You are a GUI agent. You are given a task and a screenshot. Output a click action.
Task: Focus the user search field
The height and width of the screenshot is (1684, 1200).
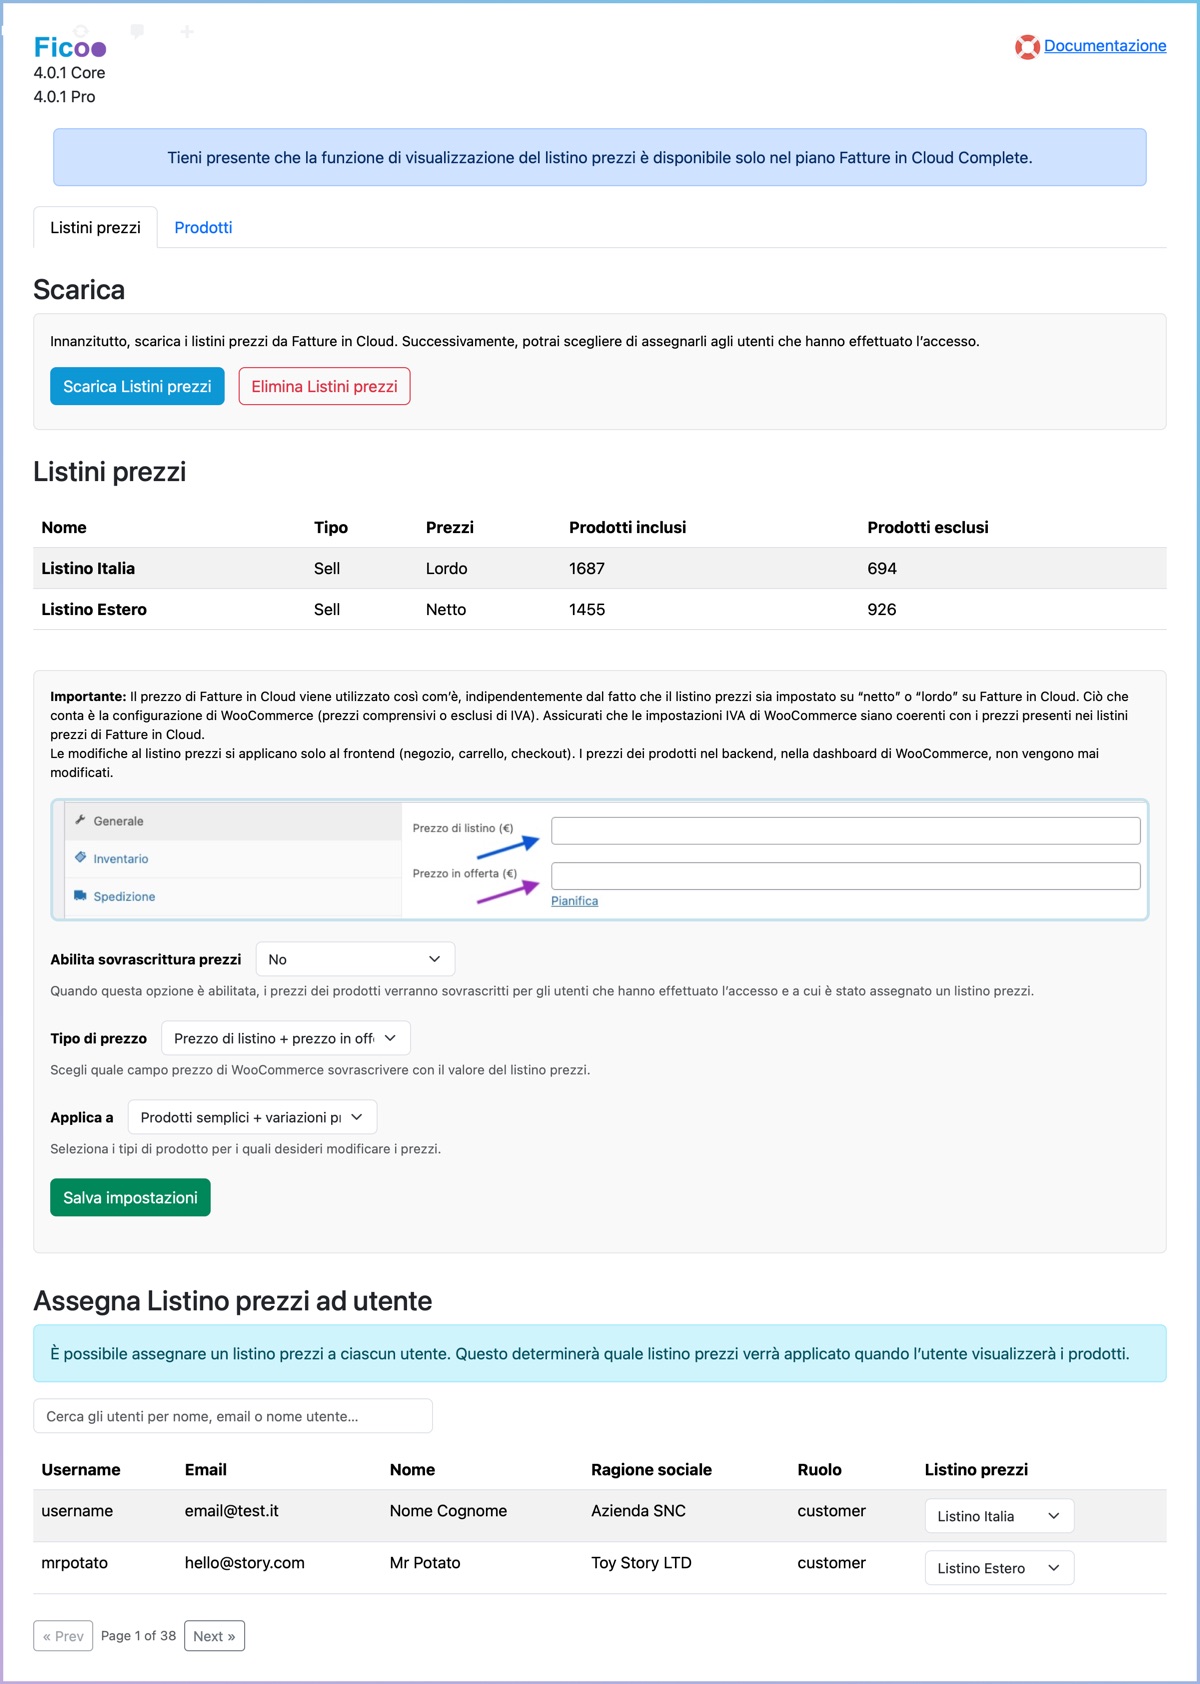pos(233,1416)
